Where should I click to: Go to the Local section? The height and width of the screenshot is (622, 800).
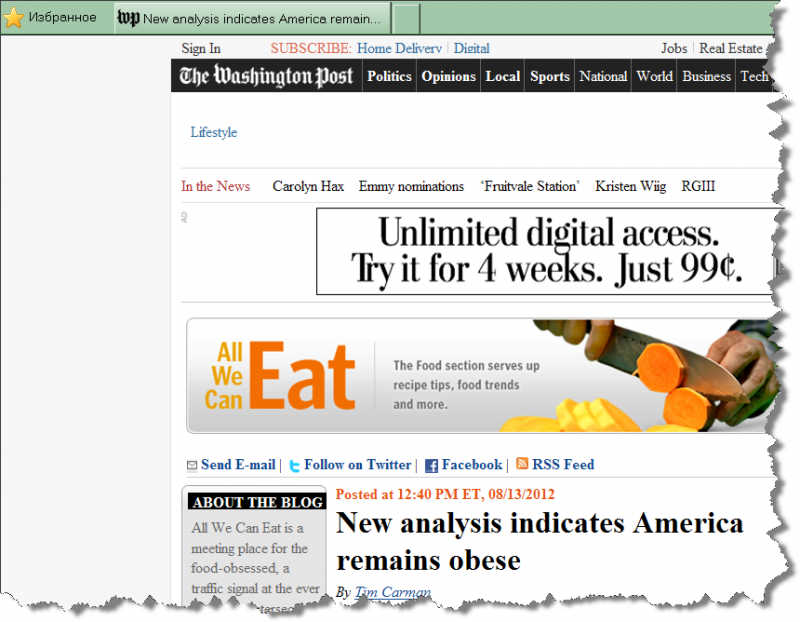503,76
